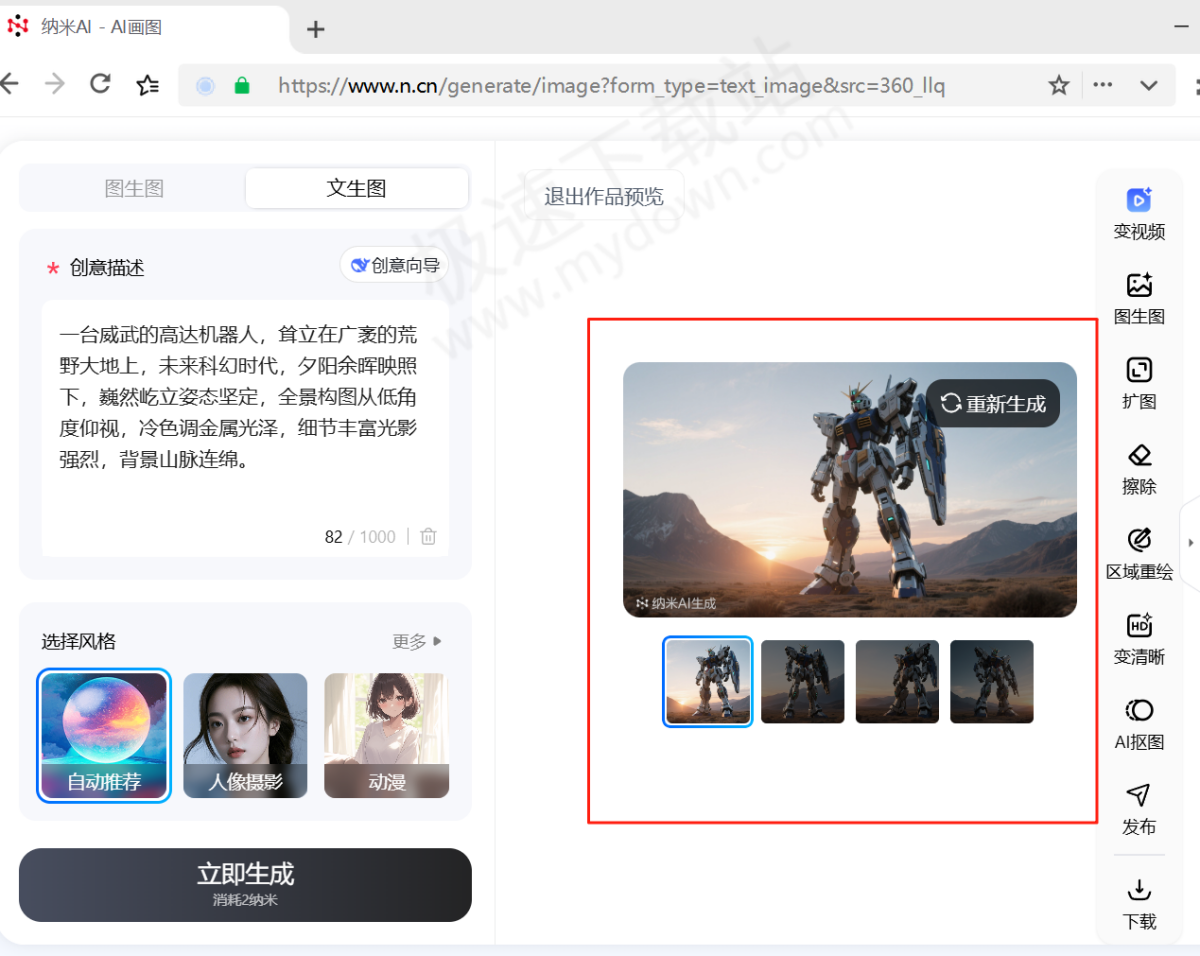This screenshot has width=1200, height=956.
Task: Enable the 自动推荐 style option
Action: 103,735
